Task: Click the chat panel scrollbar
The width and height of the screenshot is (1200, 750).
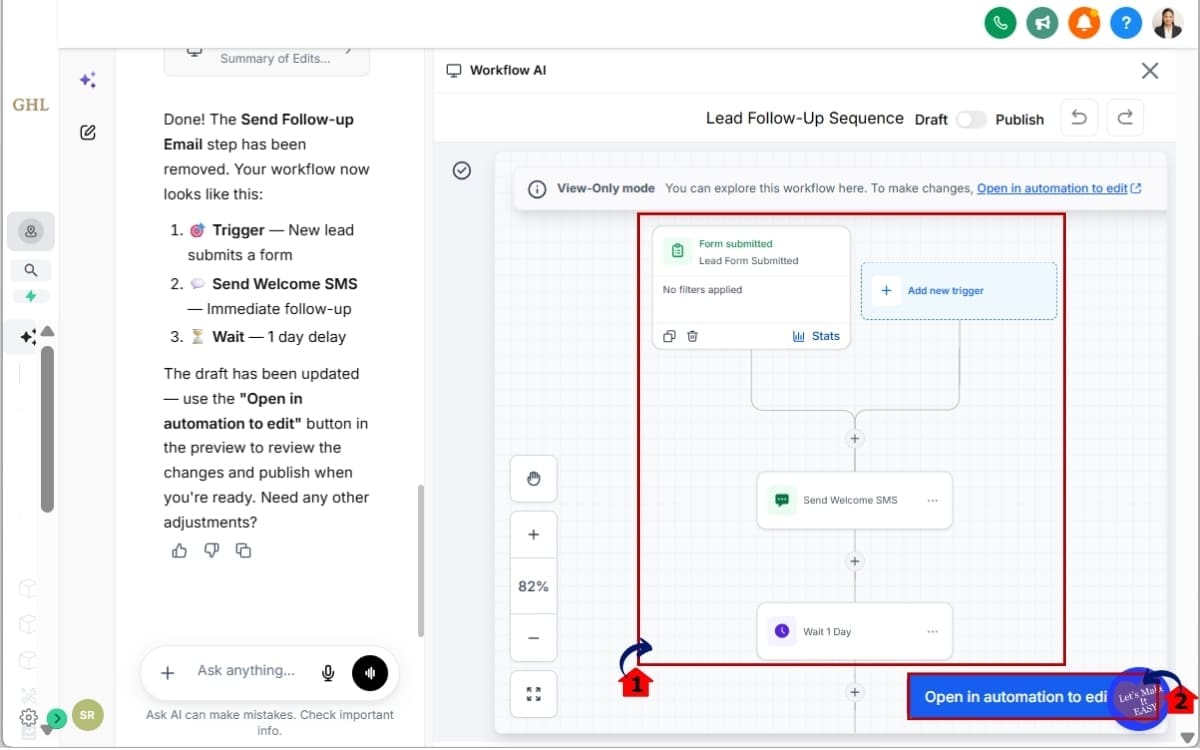Action: [x=421, y=560]
